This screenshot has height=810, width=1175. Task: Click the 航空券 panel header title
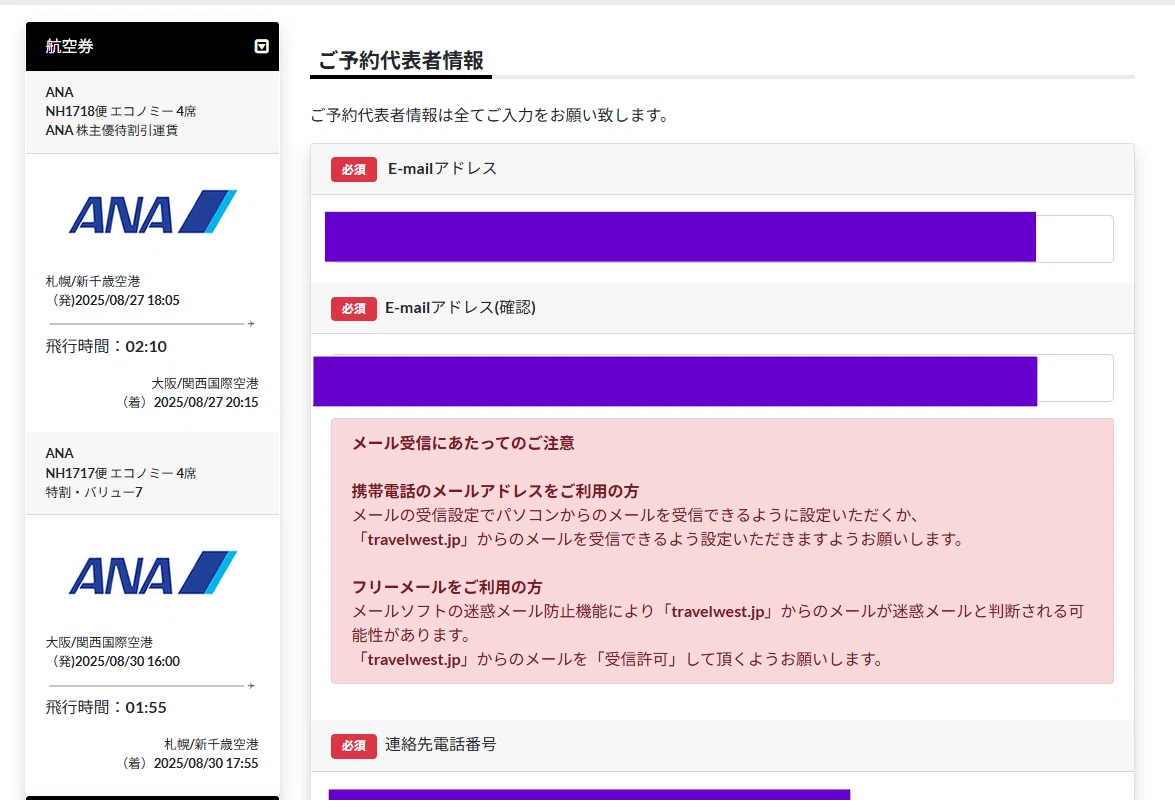pos(69,46)
